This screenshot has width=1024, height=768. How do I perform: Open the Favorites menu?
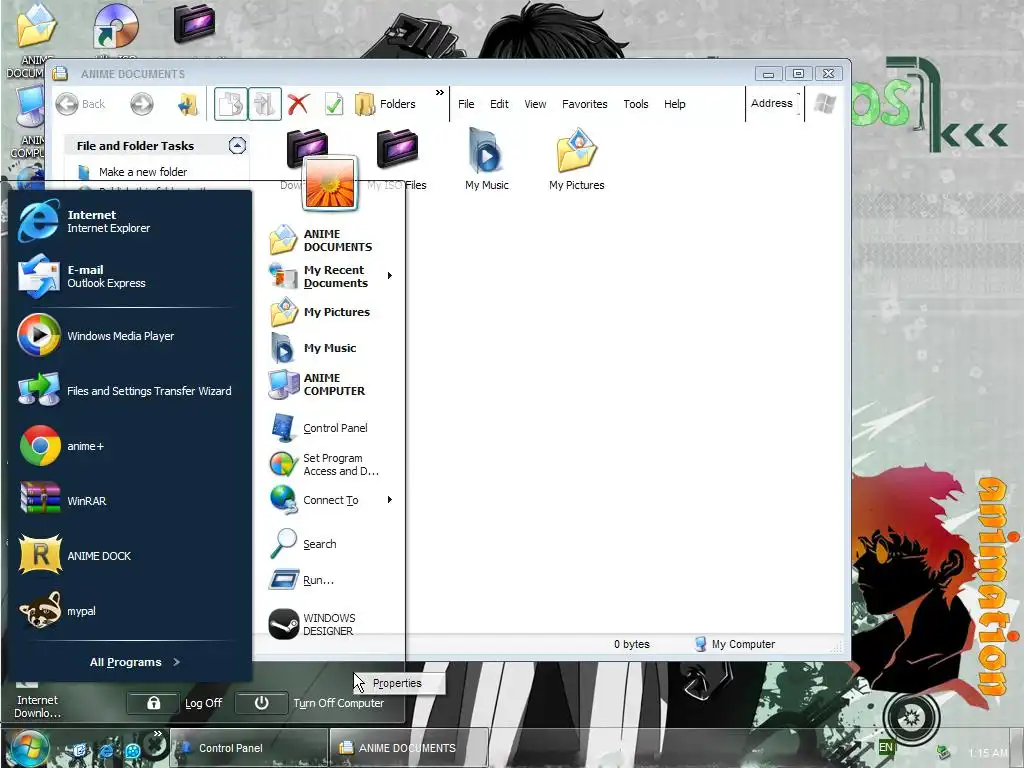tap(584, 104)
